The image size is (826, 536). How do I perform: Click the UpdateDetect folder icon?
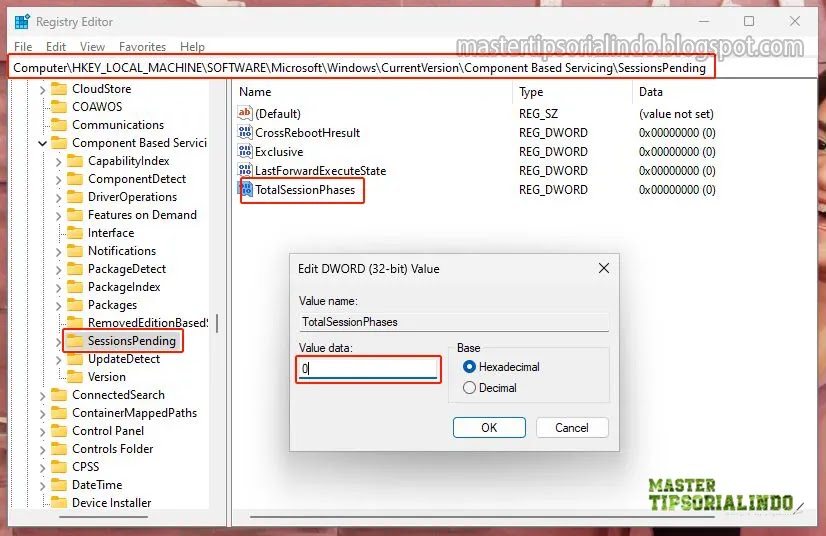tap(75, 359)
